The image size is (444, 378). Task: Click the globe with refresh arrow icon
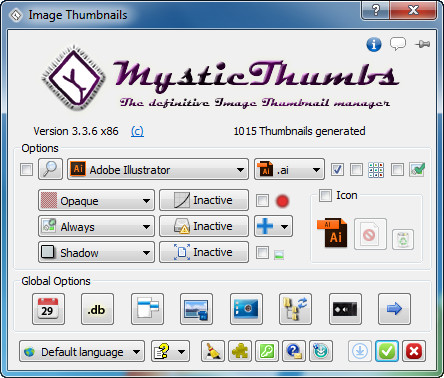[x=321, y=351]
